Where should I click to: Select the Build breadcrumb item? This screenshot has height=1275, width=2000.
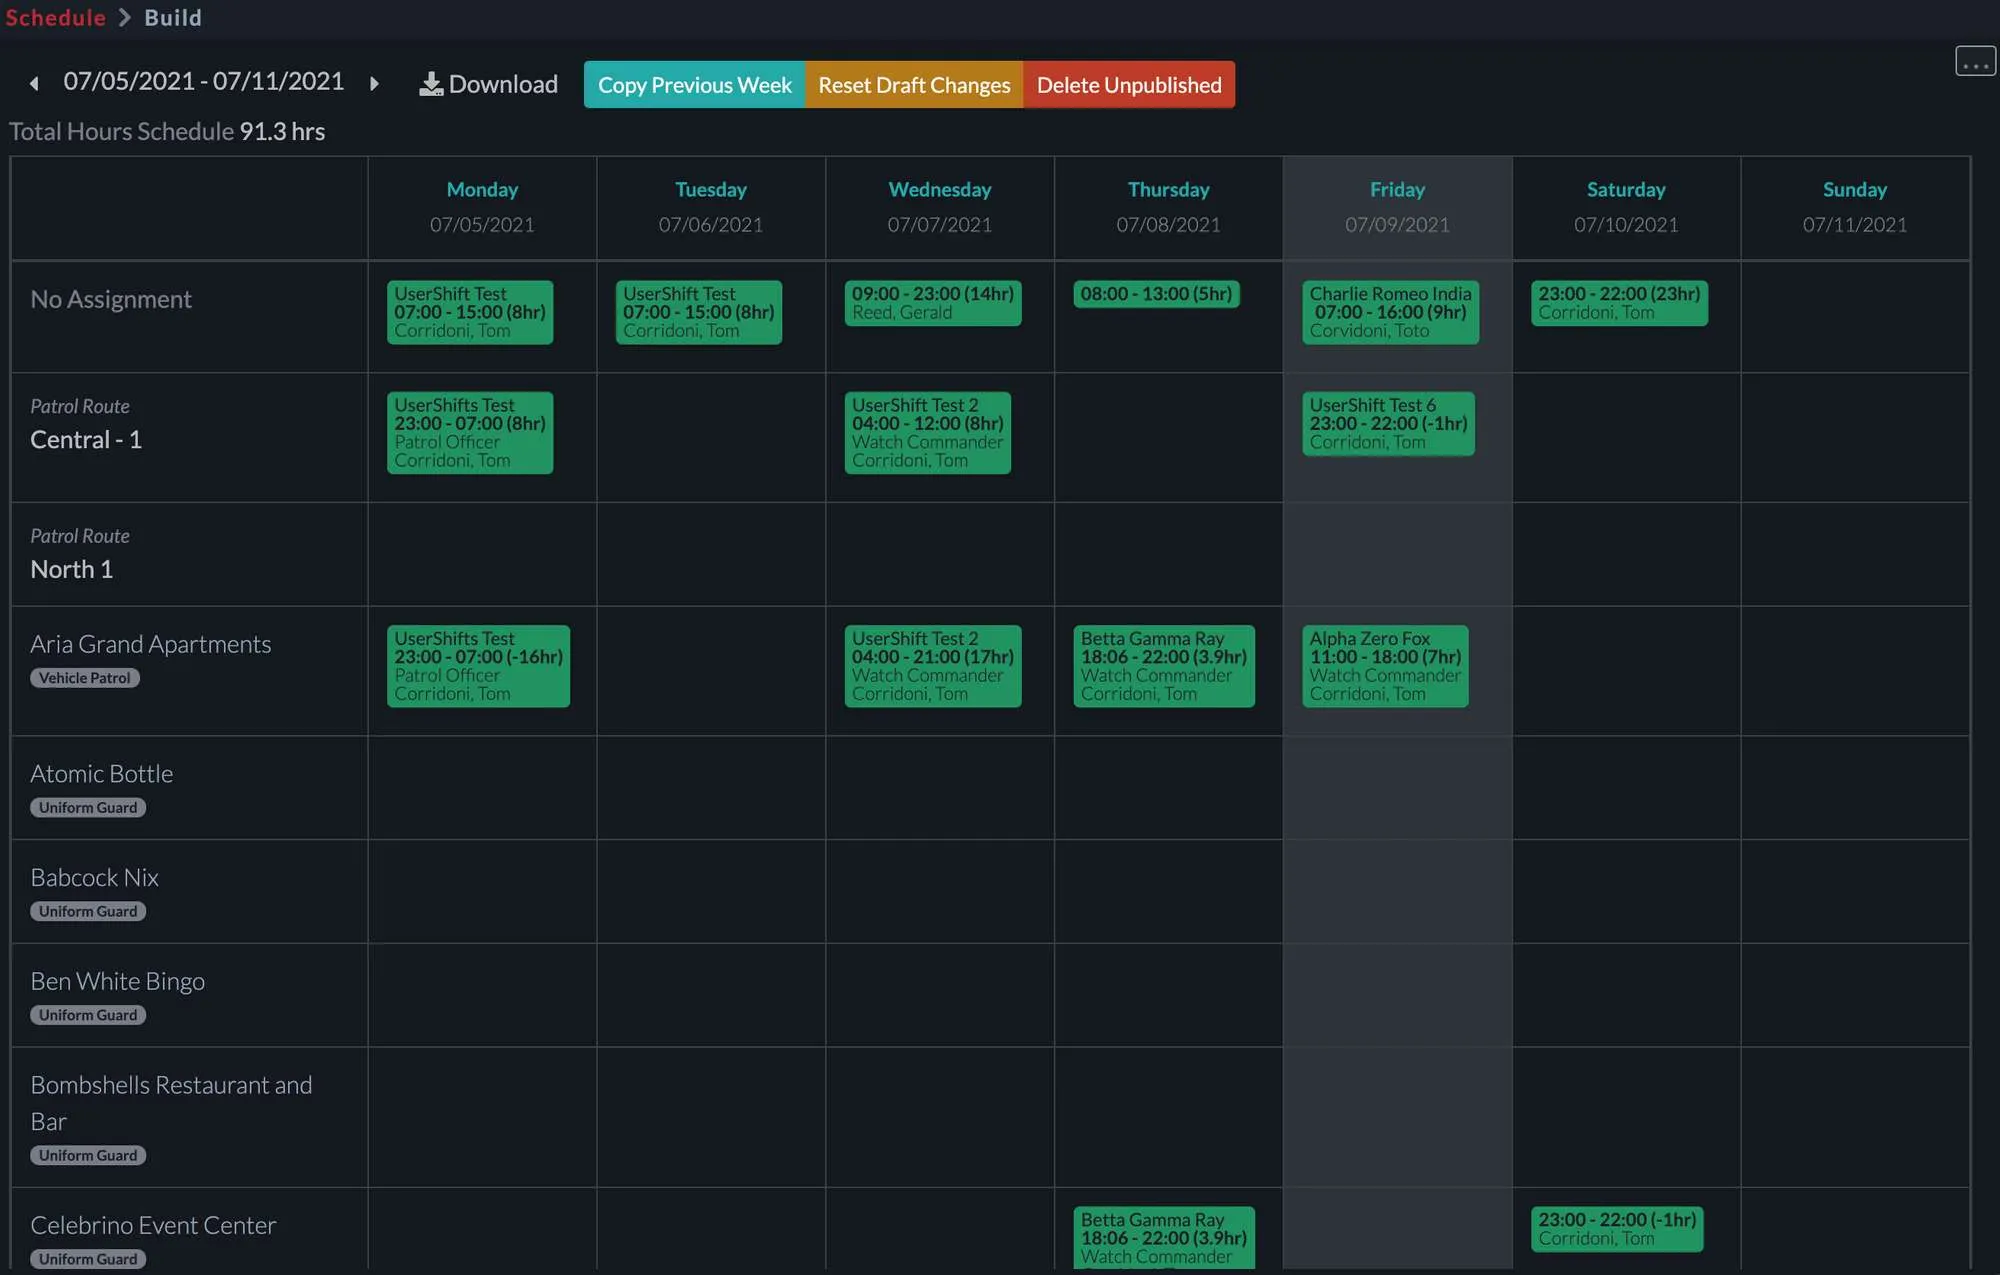(172, 17)
